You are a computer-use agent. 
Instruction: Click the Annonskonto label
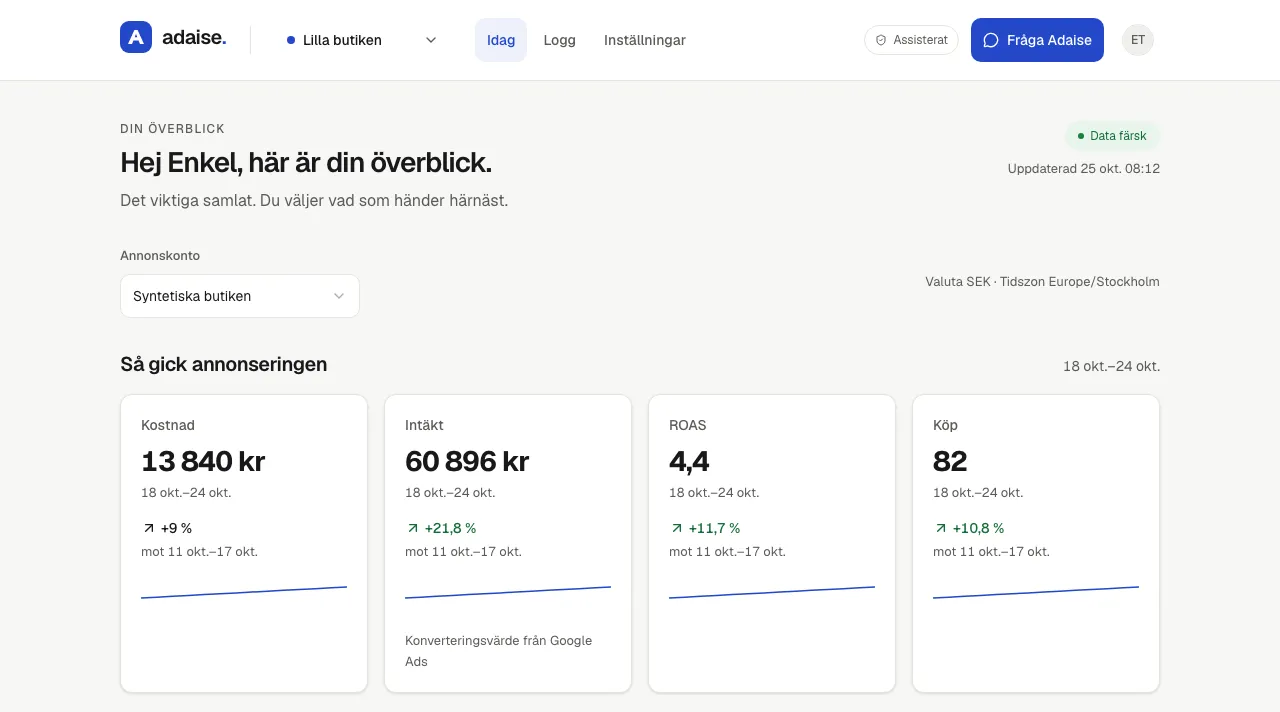[160, 256]
